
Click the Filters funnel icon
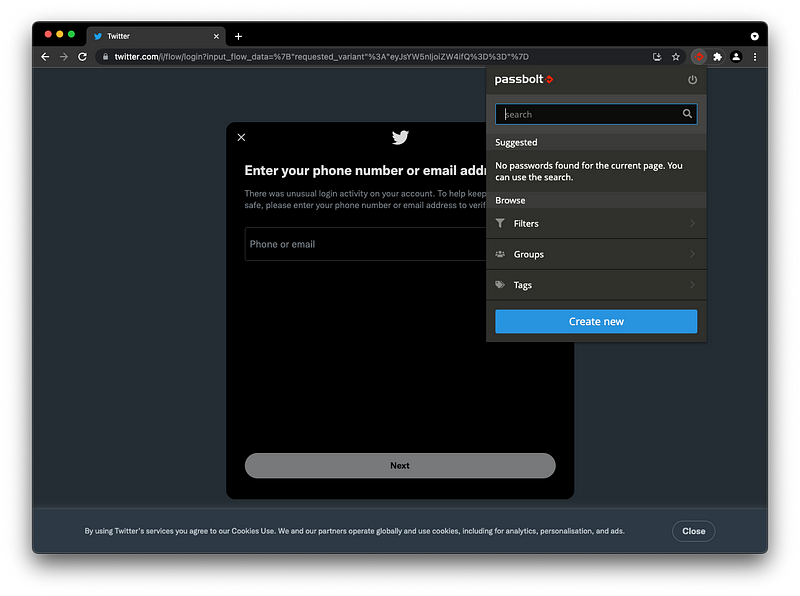pos(500,223)
